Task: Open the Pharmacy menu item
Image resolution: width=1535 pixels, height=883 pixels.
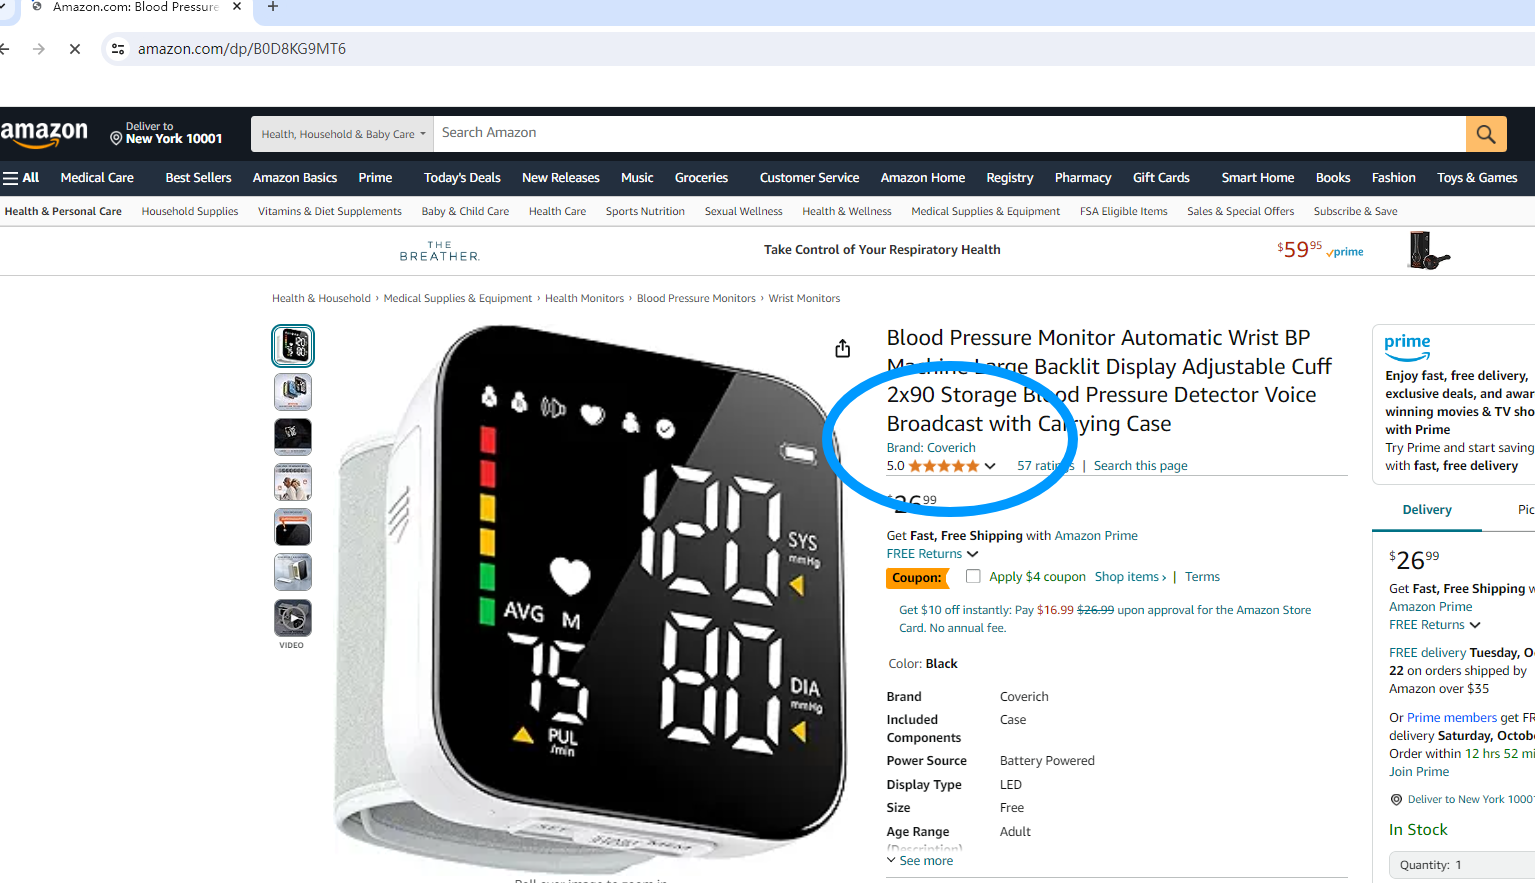Action: pos(1083,178)
